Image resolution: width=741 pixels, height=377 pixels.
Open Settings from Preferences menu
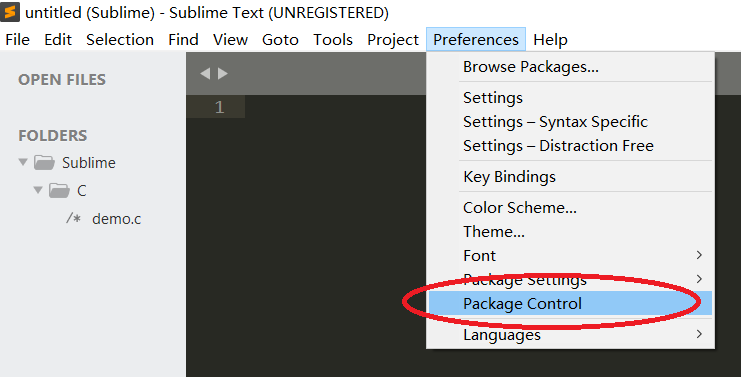[x=570, y=98]
